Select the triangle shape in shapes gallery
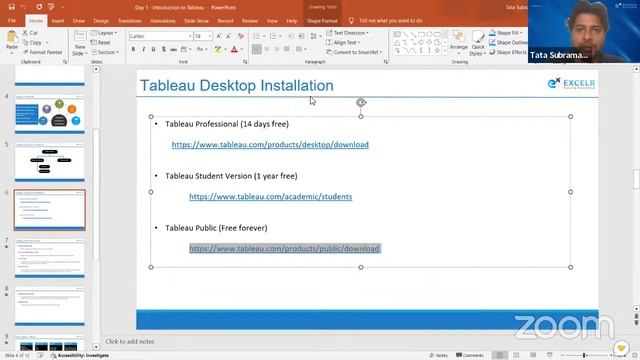This screenshot has height=360, width=640. 397,42
